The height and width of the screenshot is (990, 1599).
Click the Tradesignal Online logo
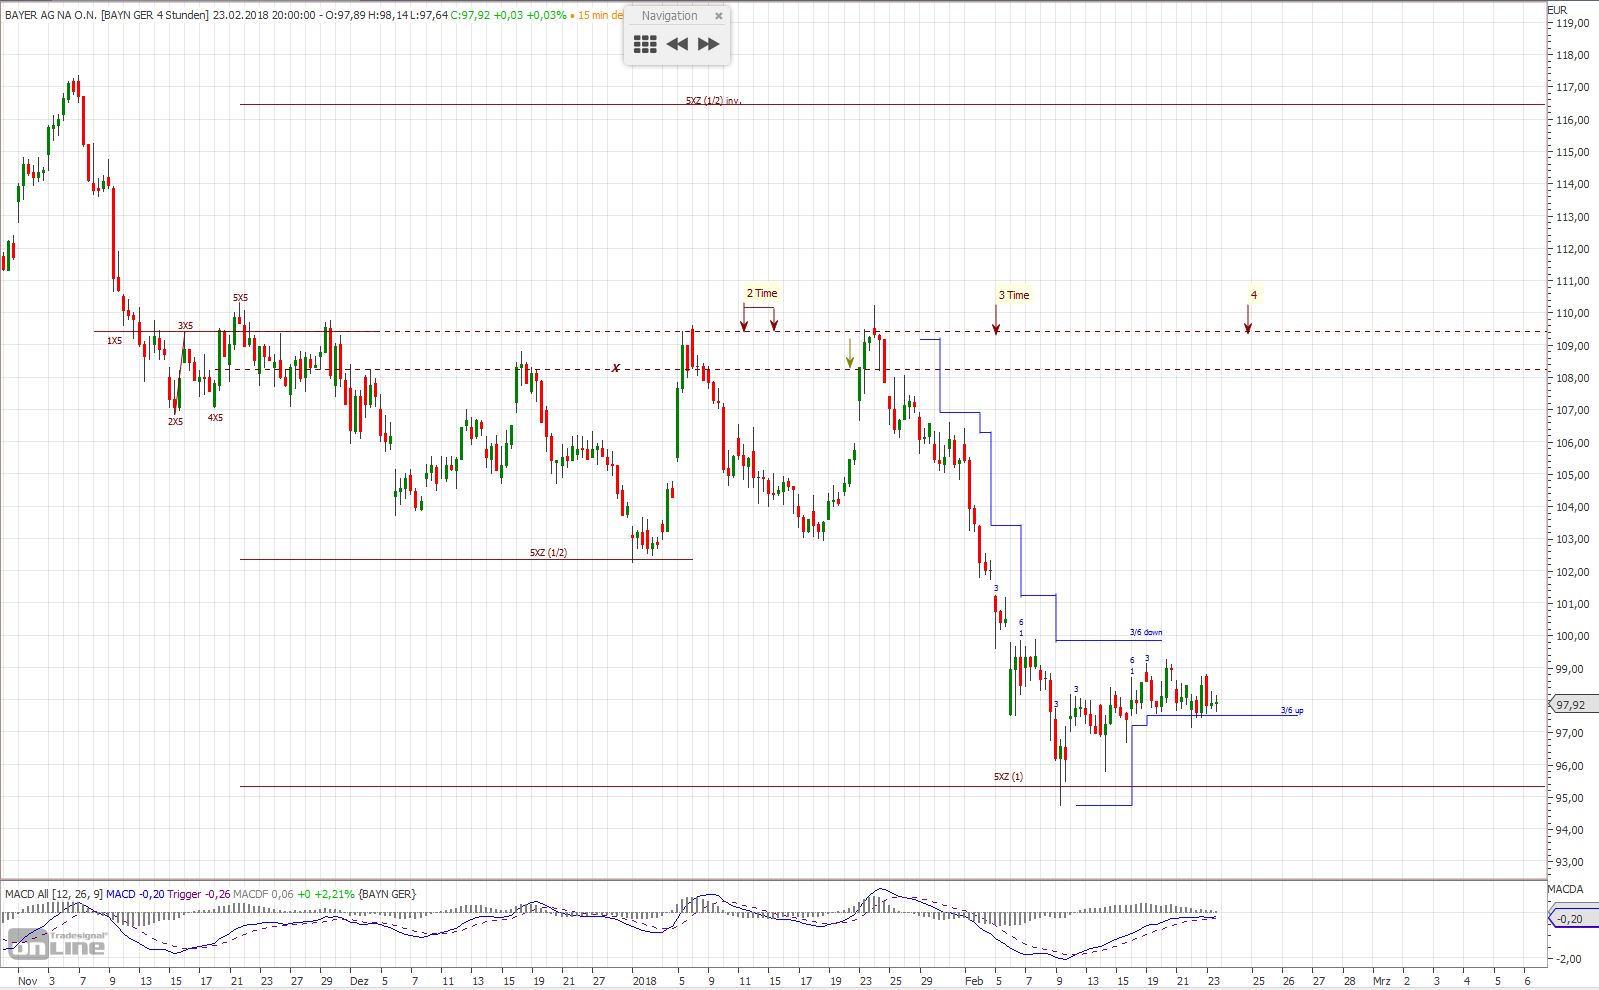click(56, 941)
